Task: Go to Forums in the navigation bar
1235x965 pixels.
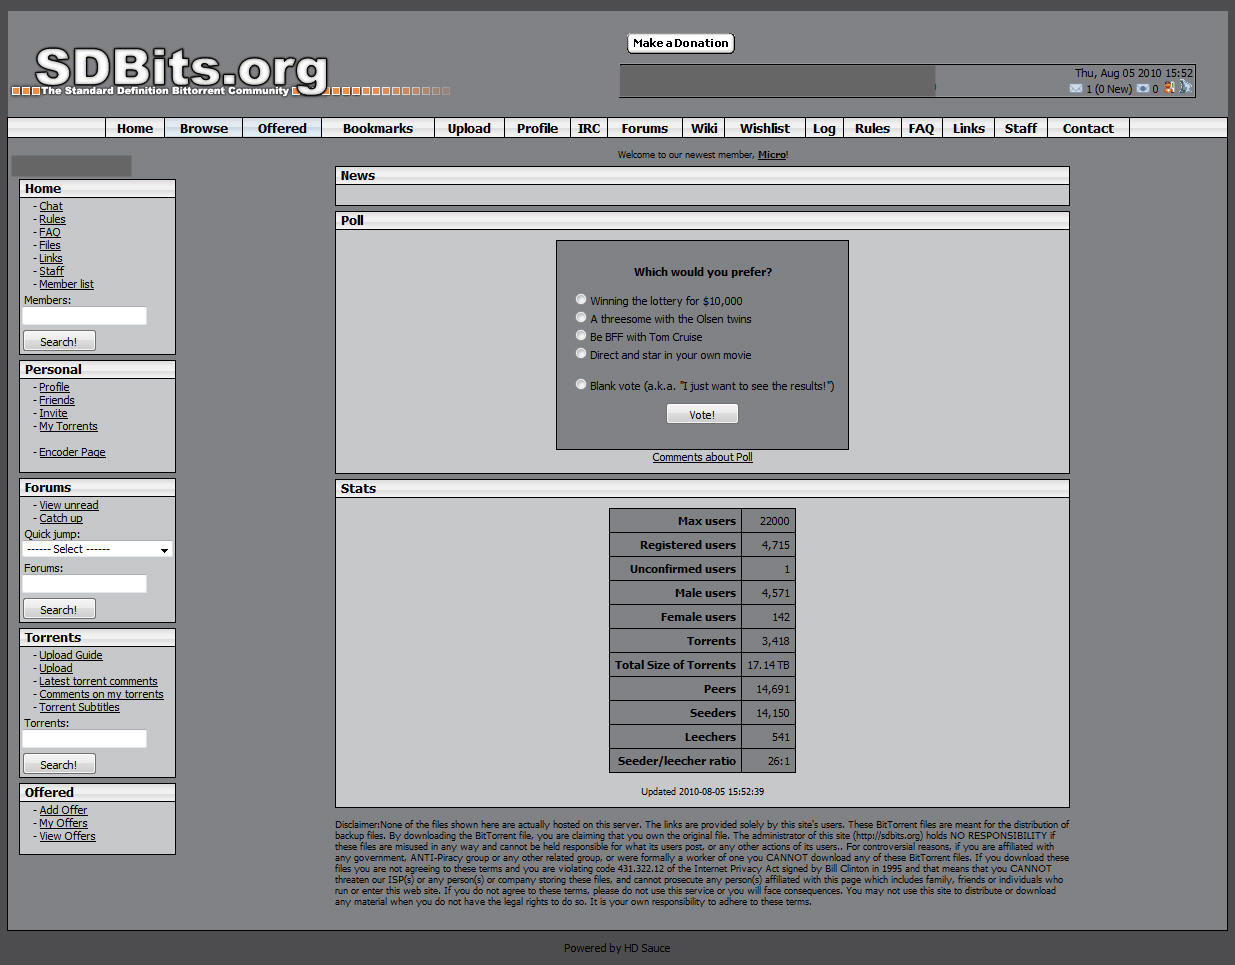Action: click(x=644, y=128)
